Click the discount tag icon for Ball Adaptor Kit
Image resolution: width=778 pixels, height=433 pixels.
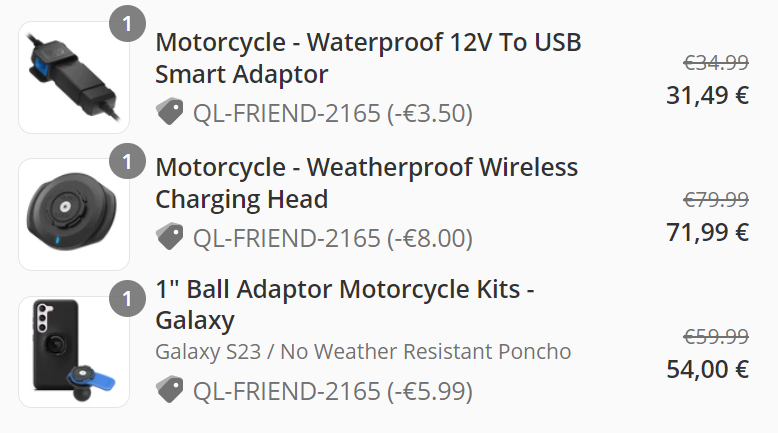[x=170, y=390]
